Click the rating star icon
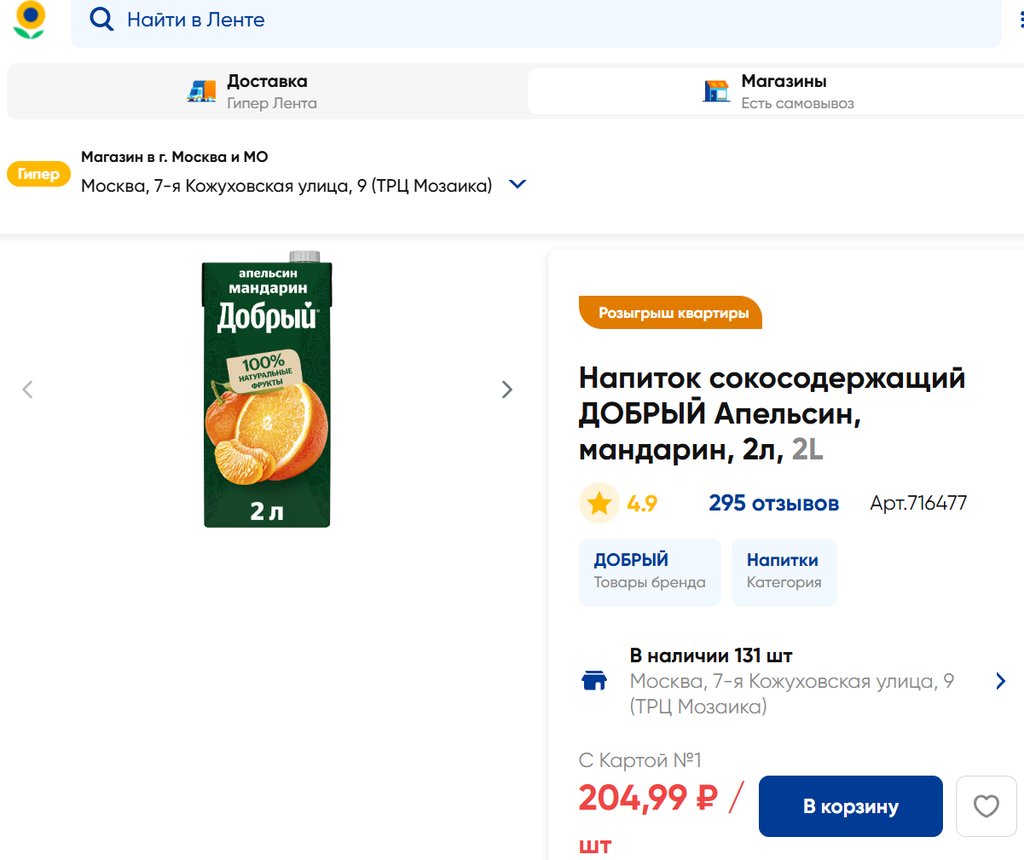Screen dimensions: 1024x860 [599, 503]
